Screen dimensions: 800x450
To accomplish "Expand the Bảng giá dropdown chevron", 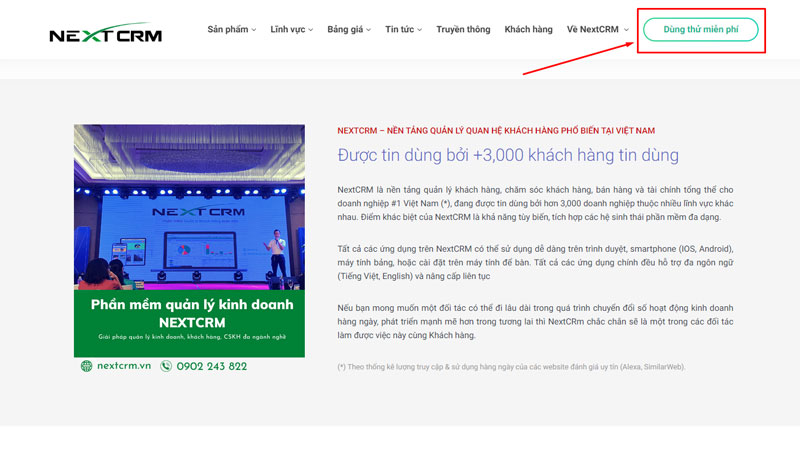I will pos(368,30).
